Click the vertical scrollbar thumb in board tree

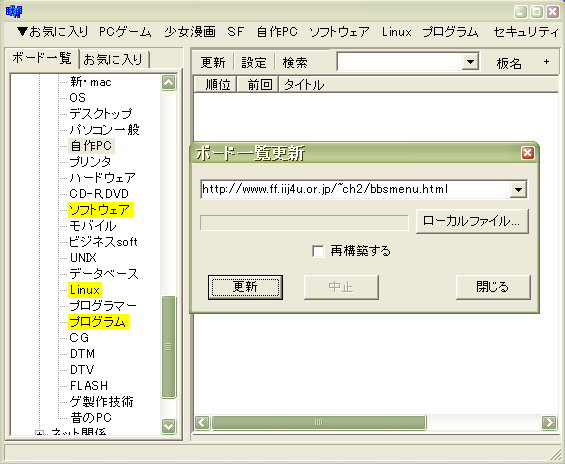tap(168, 347)
